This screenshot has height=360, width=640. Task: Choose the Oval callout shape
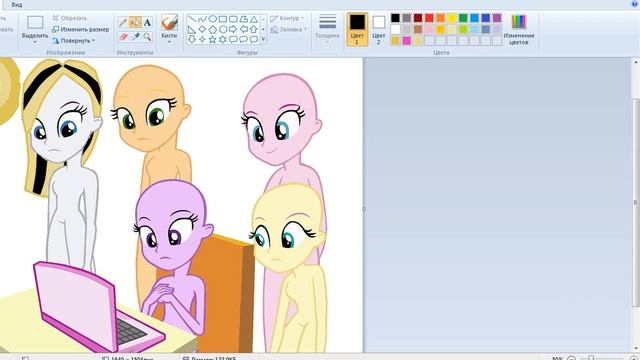coord(244,40)
